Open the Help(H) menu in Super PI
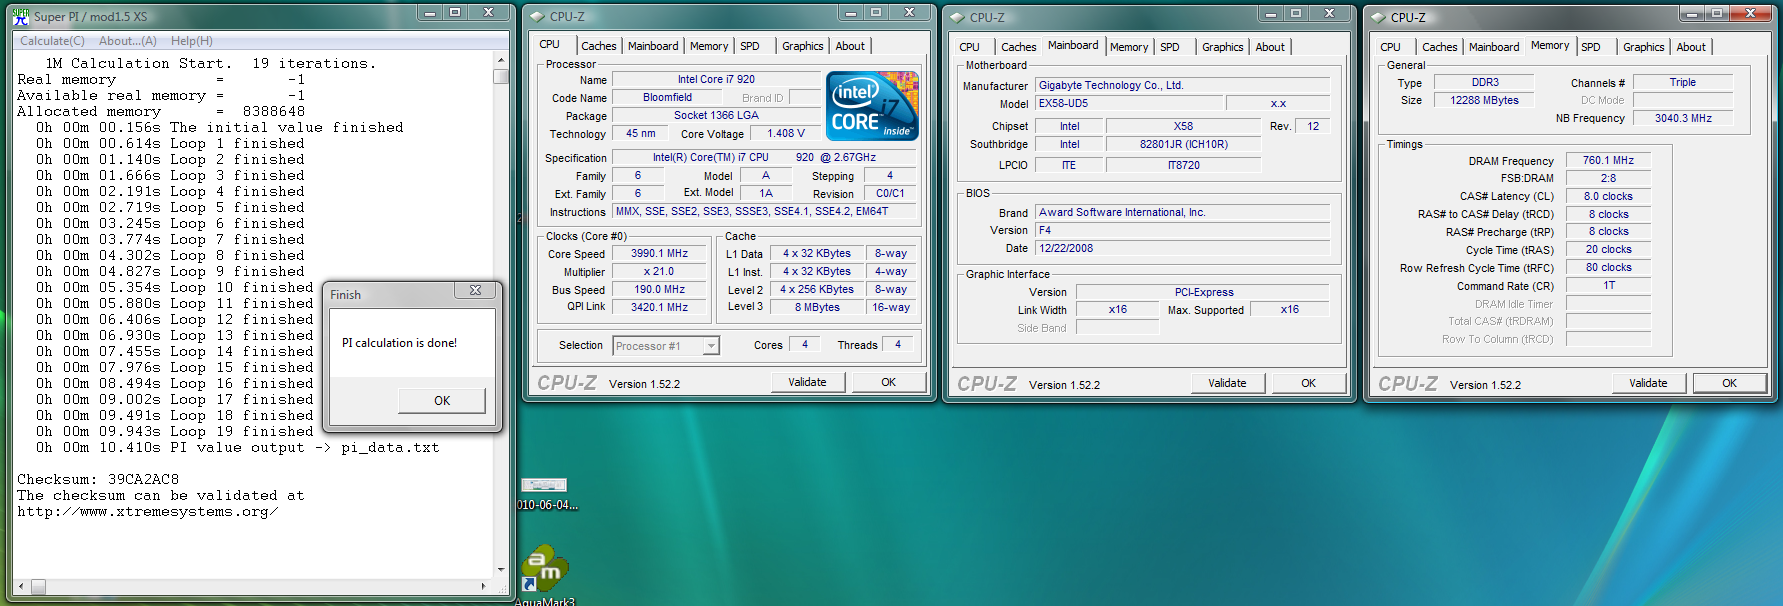 (191, 41)
